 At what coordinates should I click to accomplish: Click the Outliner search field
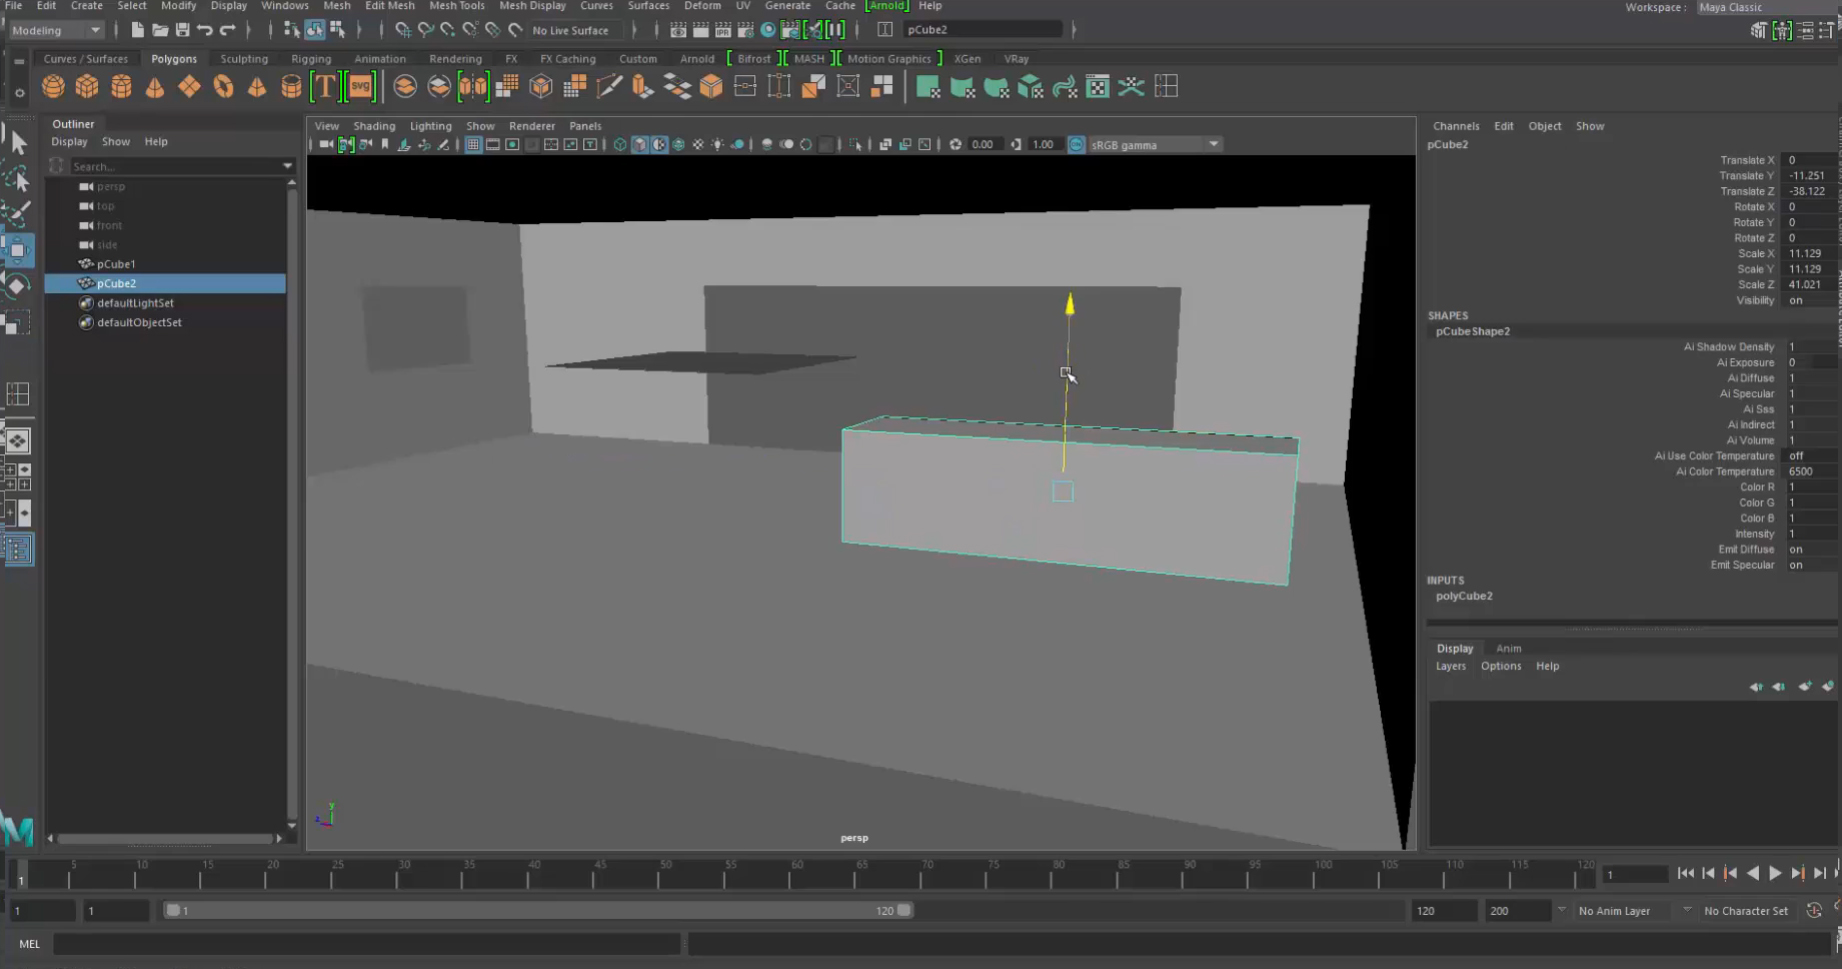(x=175, y=166)
